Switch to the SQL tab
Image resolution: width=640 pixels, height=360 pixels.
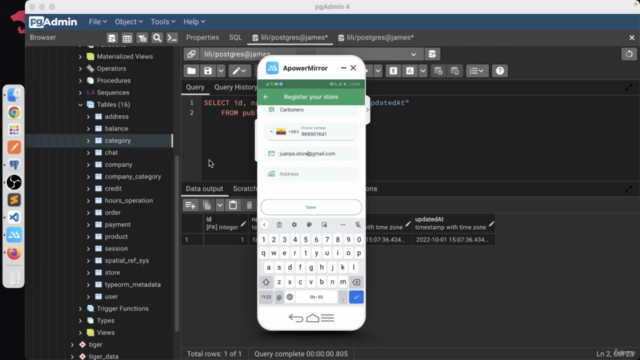(x=235, y=38)
